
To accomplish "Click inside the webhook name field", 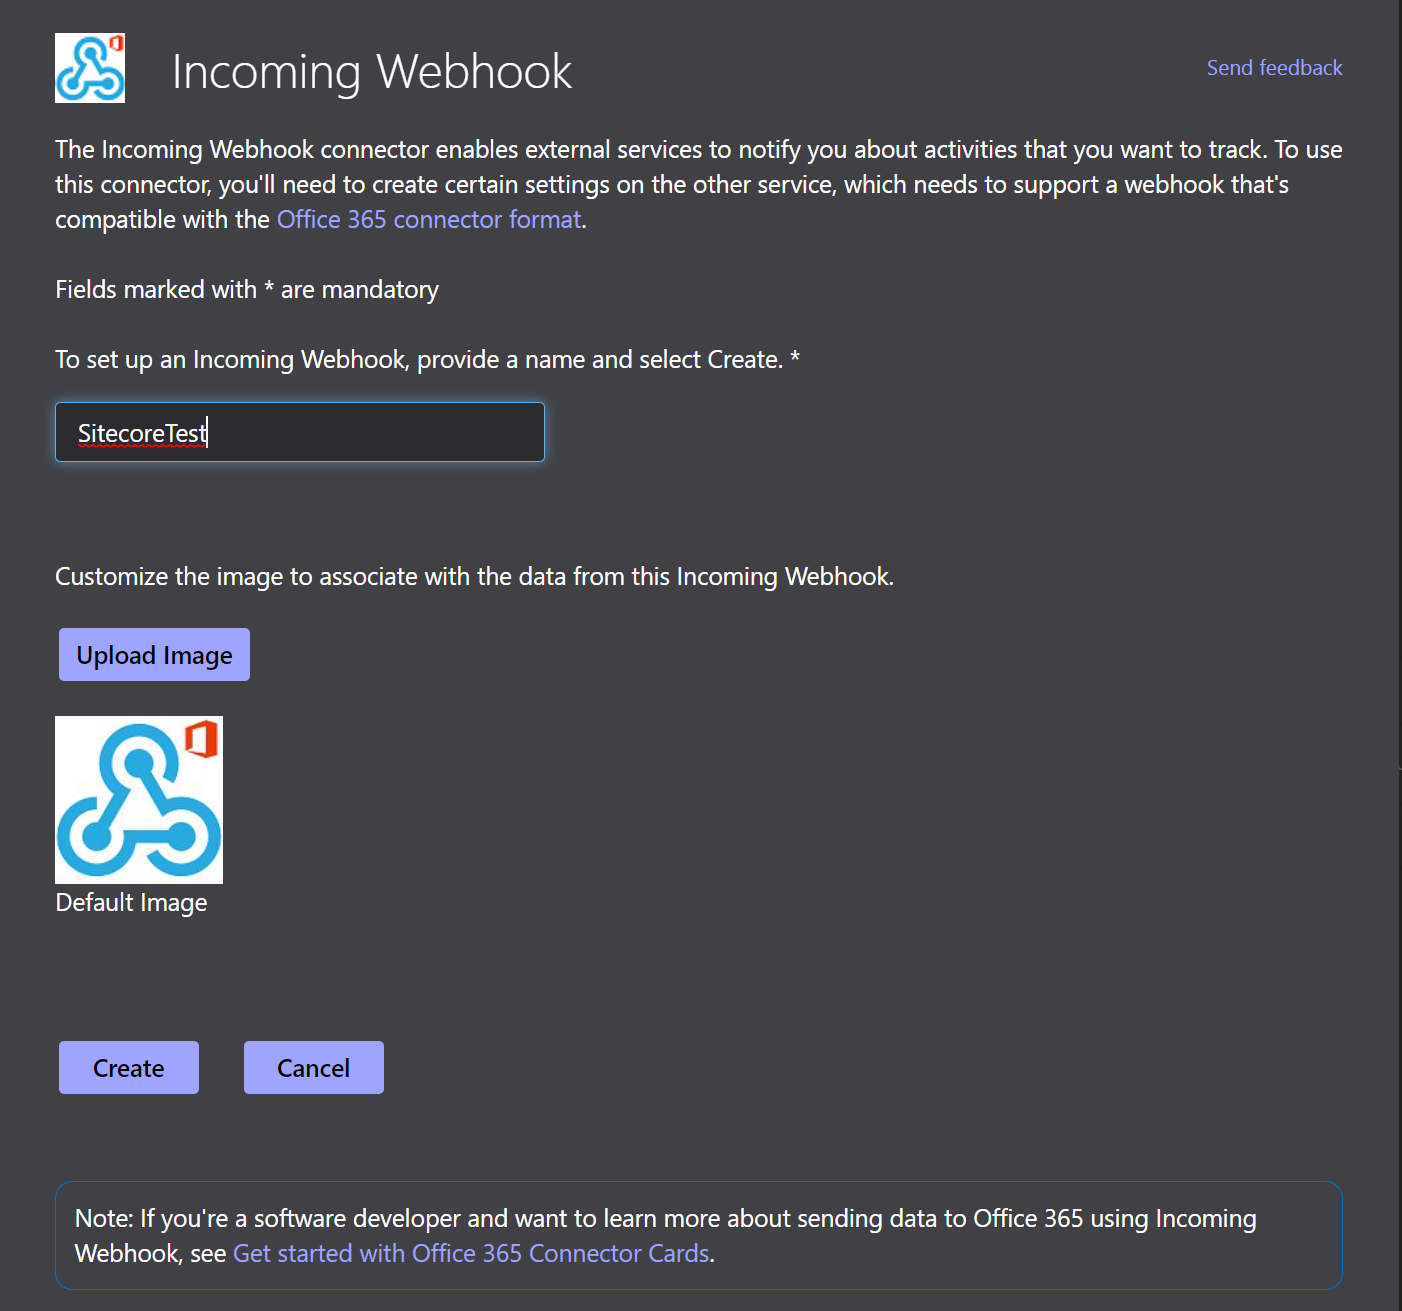I will point(299,432).
